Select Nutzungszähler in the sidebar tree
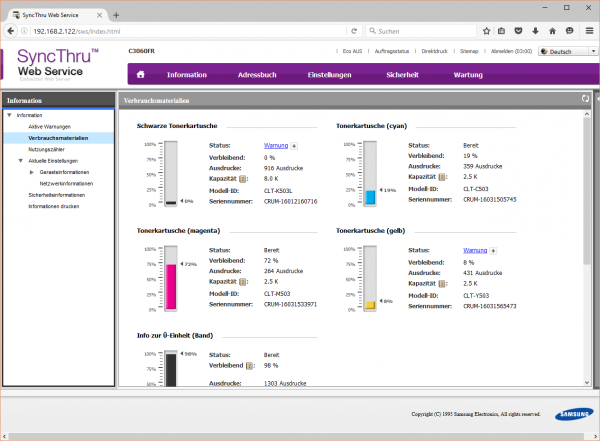 click(48, 149)
